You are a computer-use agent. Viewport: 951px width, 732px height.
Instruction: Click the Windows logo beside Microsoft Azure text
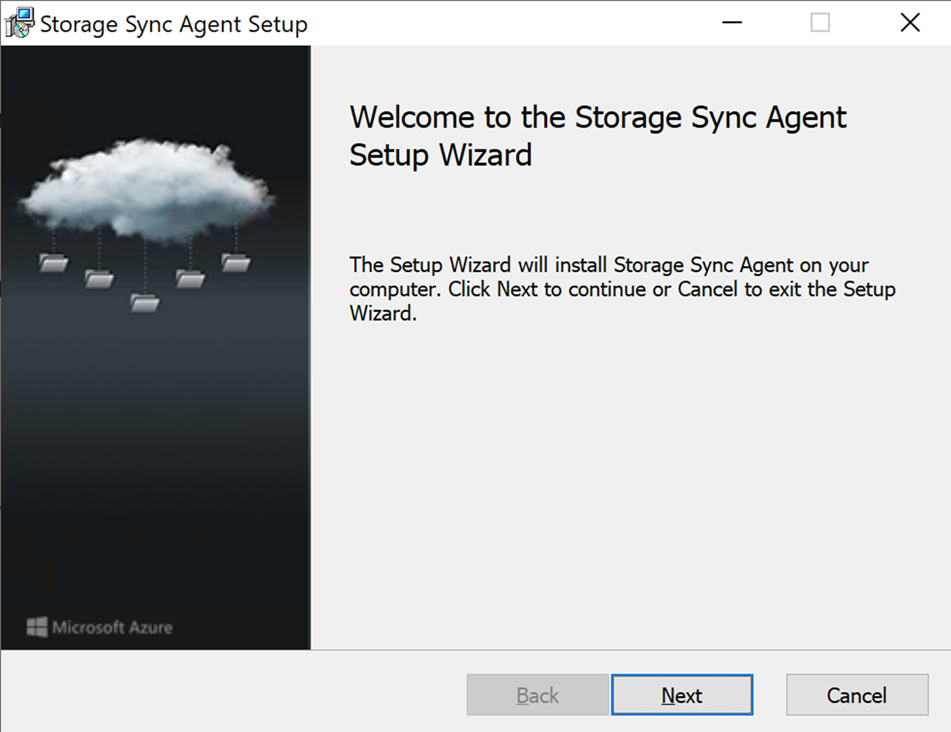[x=38, y=627]
